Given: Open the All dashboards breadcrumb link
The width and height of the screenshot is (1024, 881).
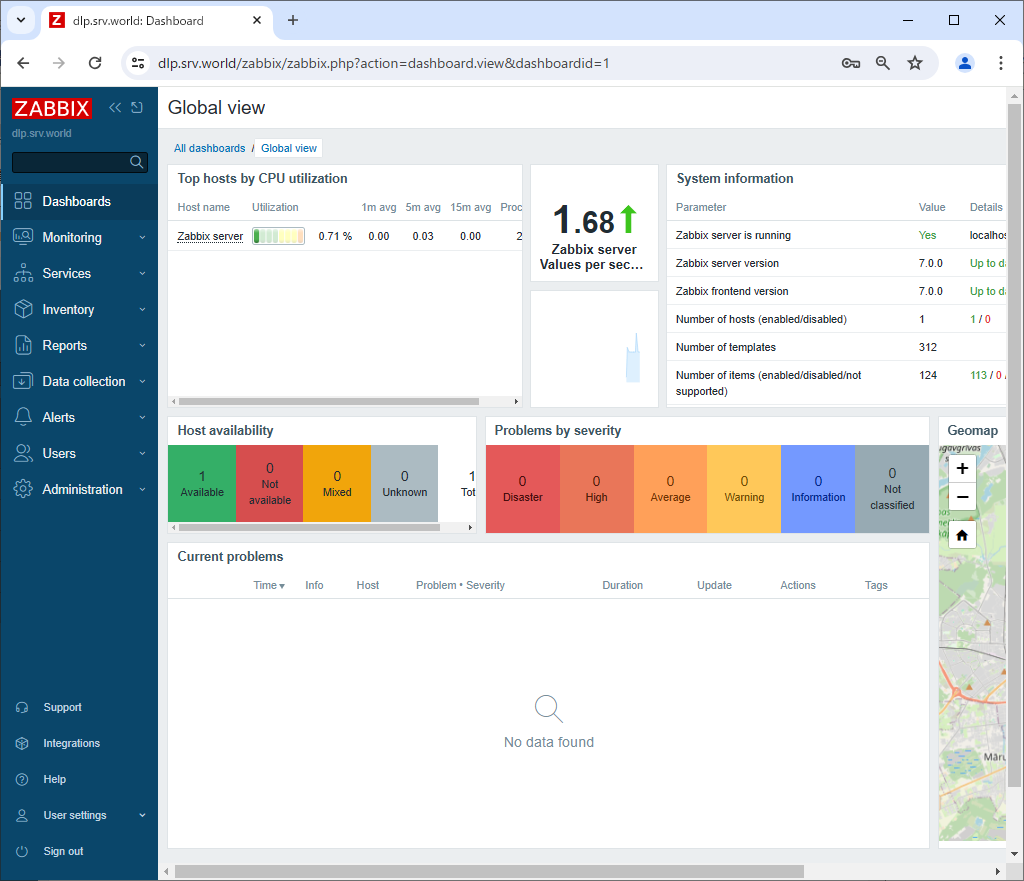Looking at the screenshot, I should 210,148.
